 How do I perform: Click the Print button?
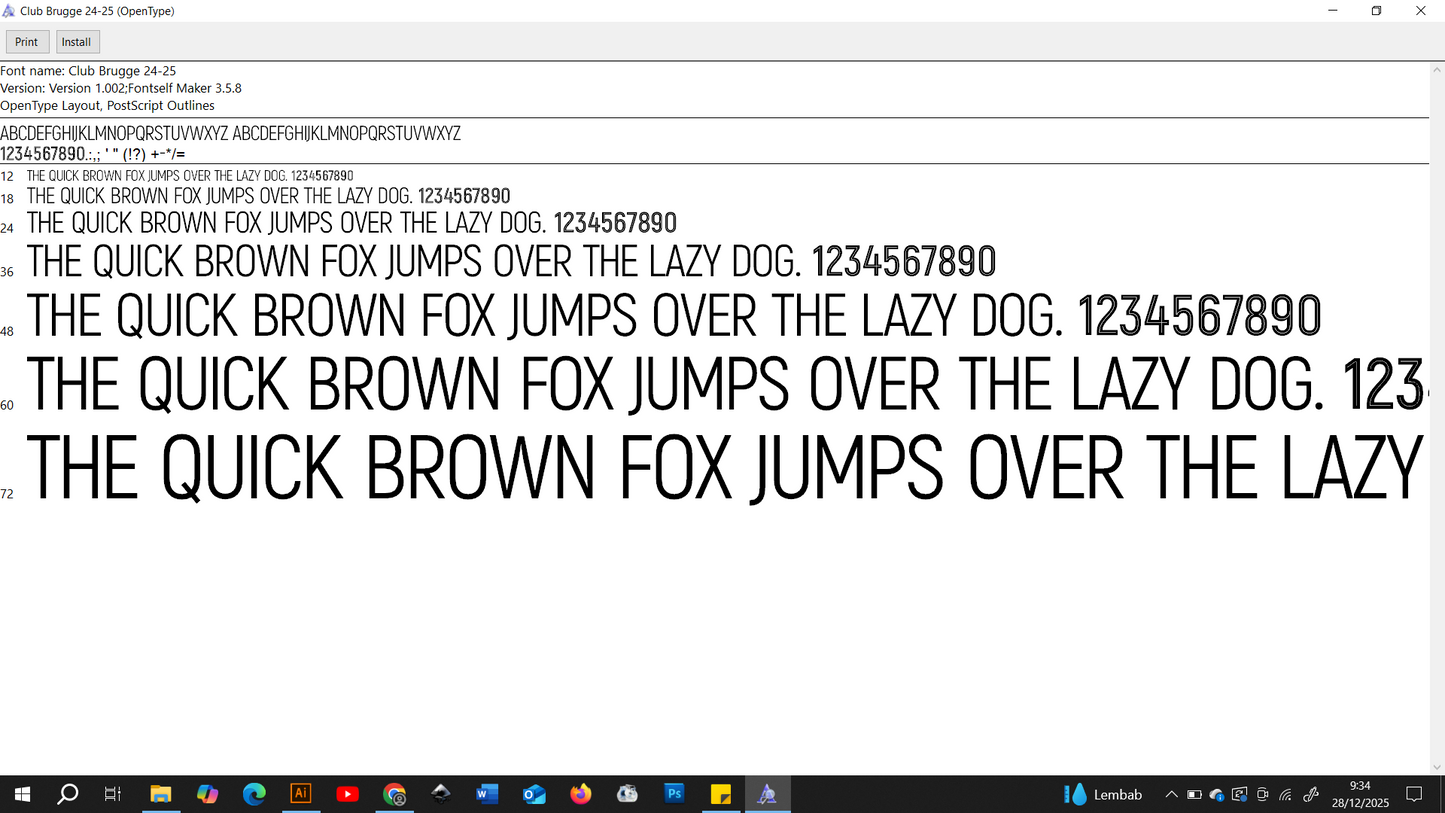point(27,42)
